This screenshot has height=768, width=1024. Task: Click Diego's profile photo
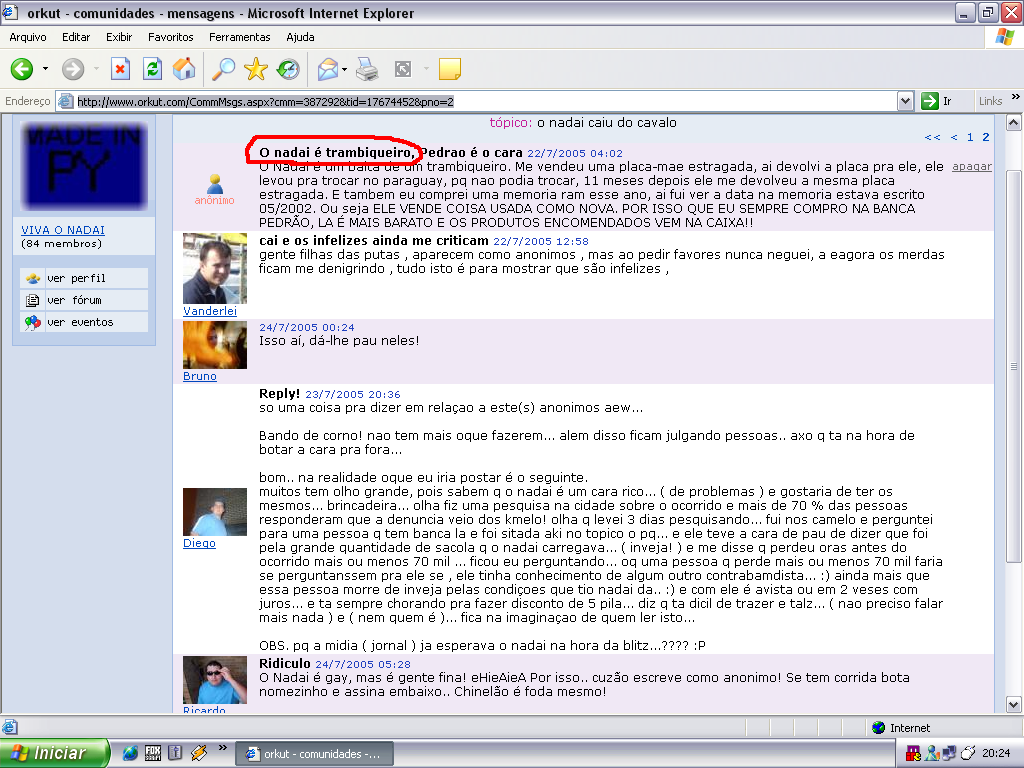215,512
